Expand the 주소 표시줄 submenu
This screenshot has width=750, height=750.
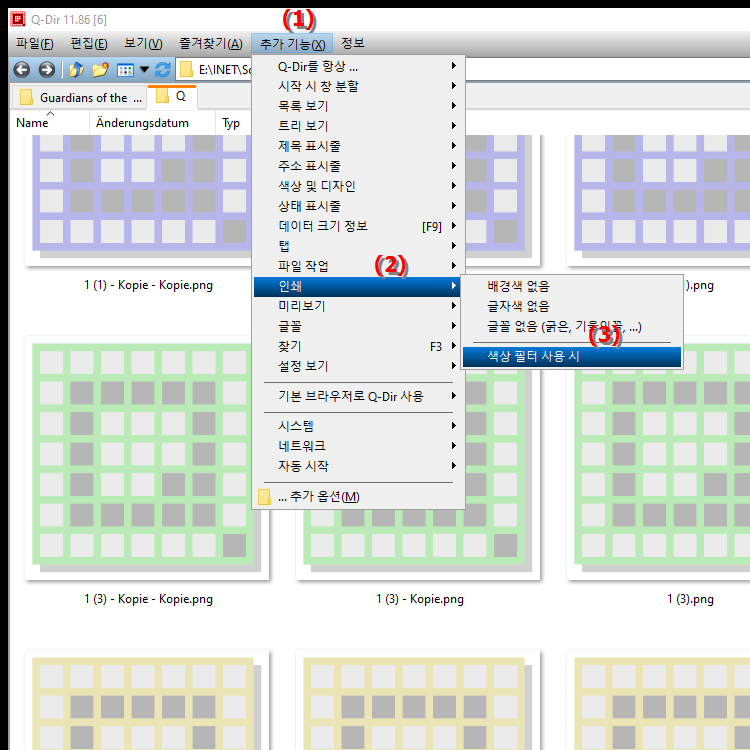pos(358,166)
